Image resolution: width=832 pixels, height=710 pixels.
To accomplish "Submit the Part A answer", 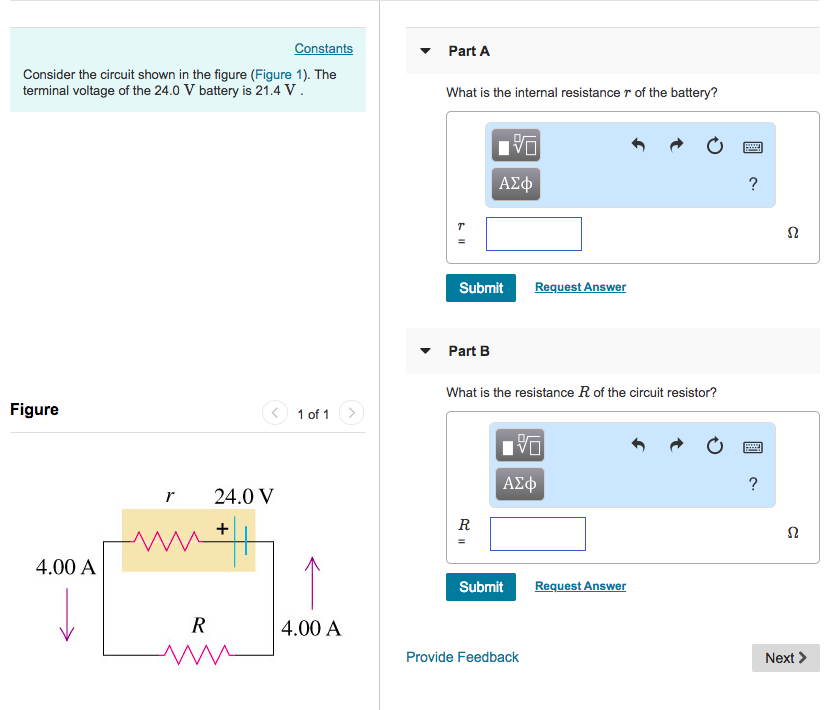I will [x=480, y=287].
